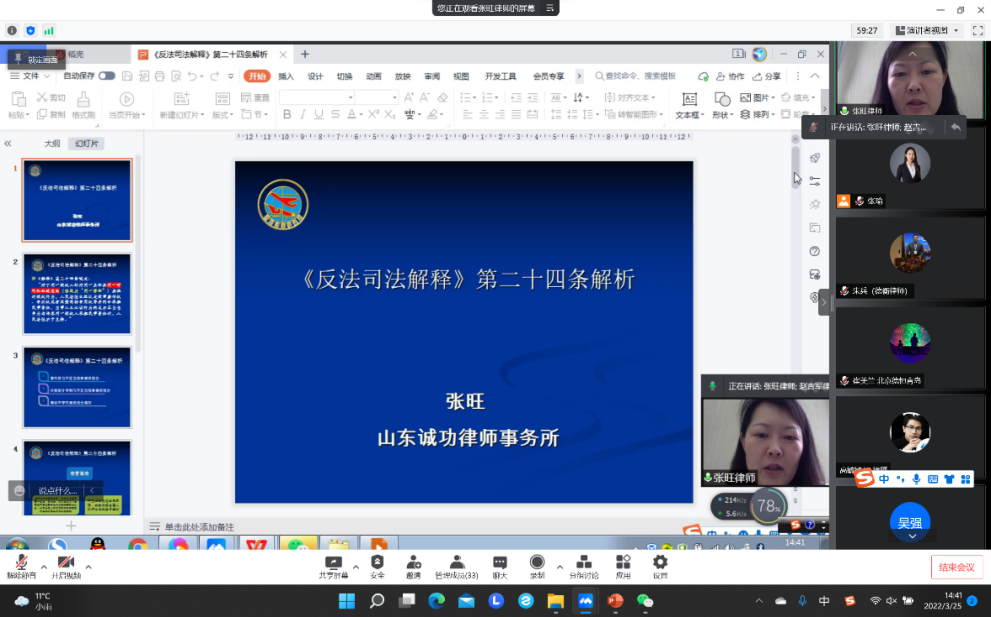Click the 共享屏幕 share screen icon

[333, 563]
